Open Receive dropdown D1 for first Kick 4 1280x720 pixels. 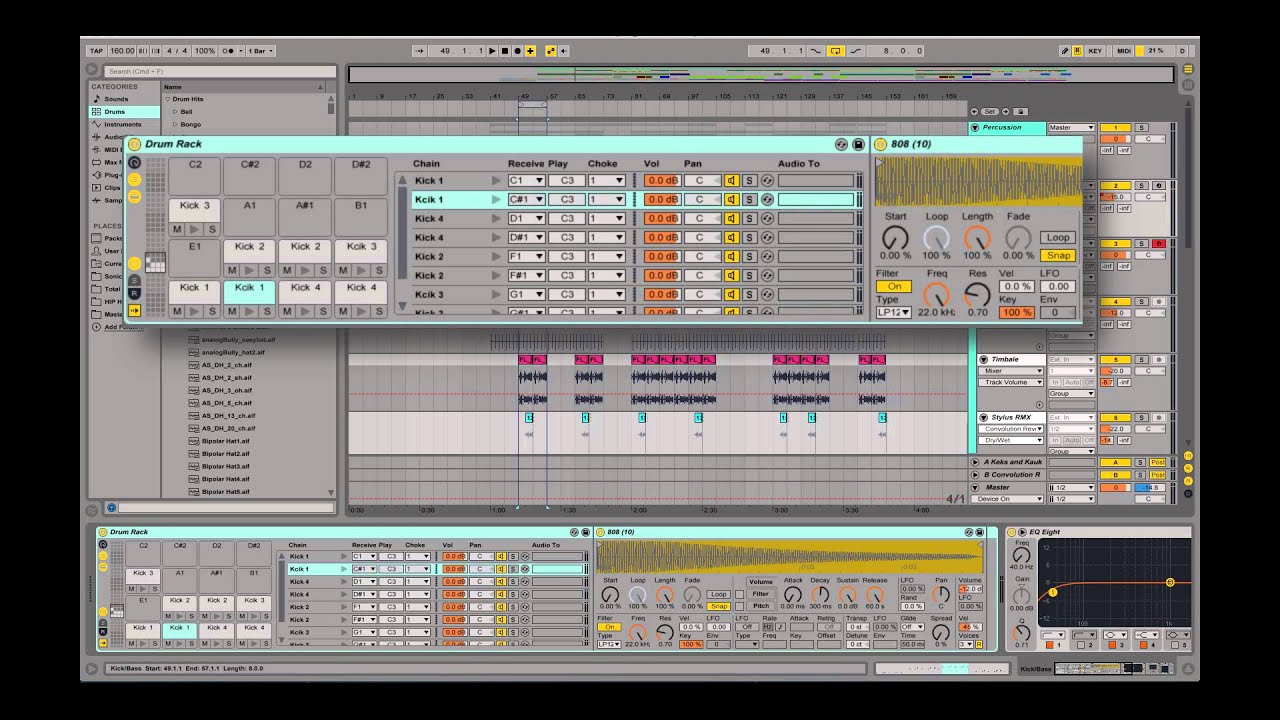click(x=526, y=218)
